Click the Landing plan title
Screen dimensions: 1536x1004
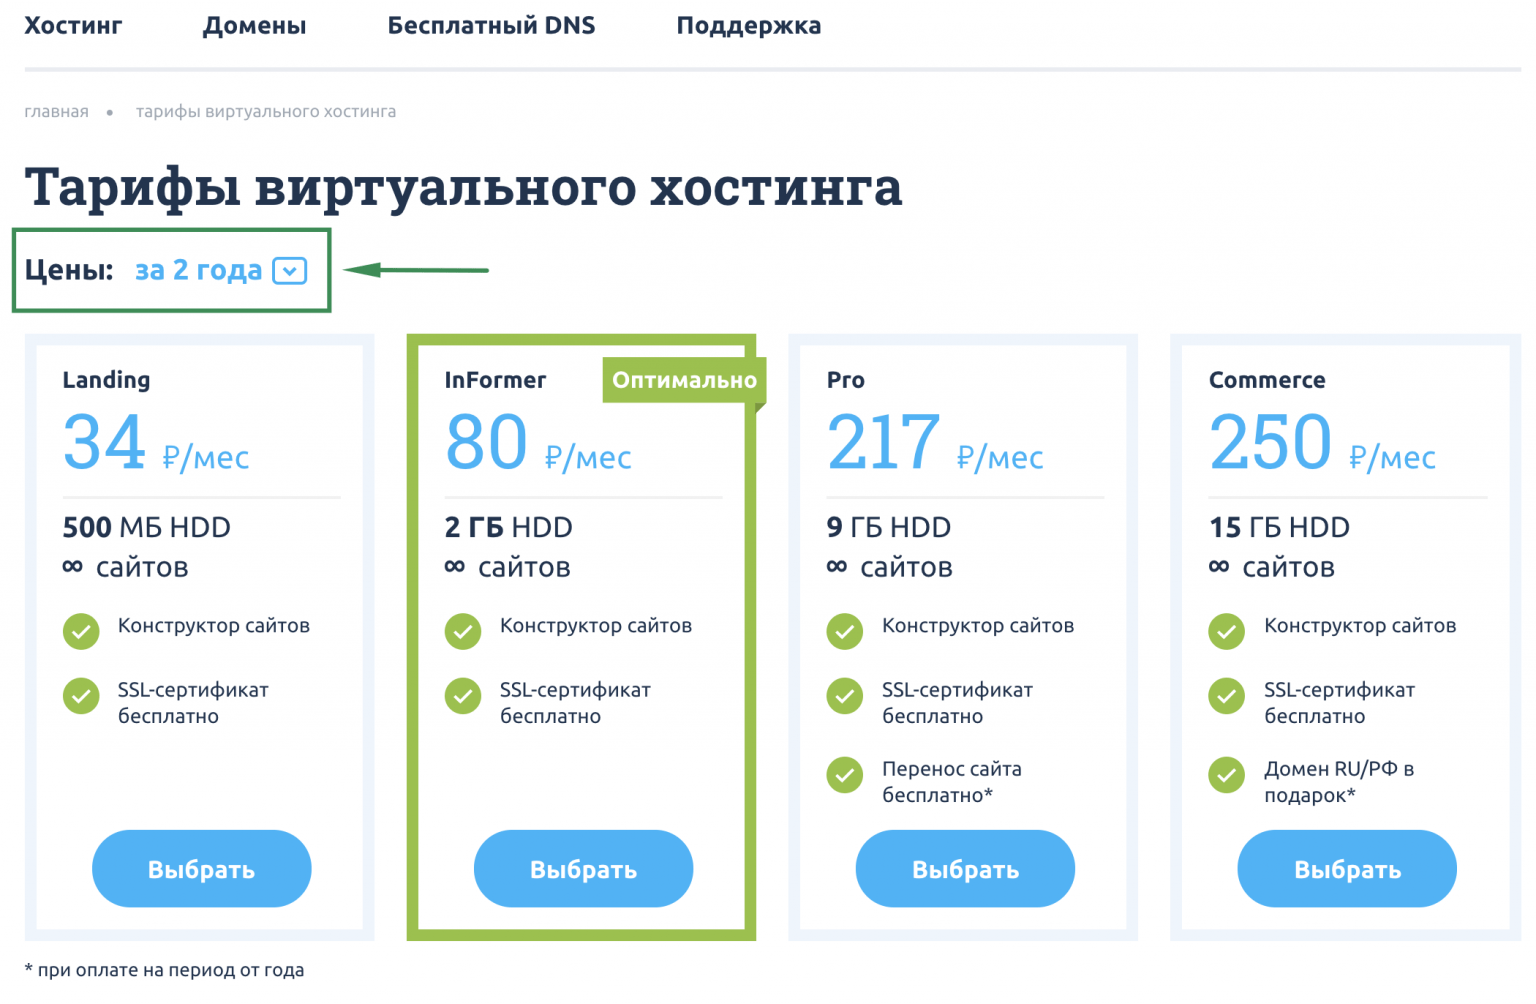[106, 380]
